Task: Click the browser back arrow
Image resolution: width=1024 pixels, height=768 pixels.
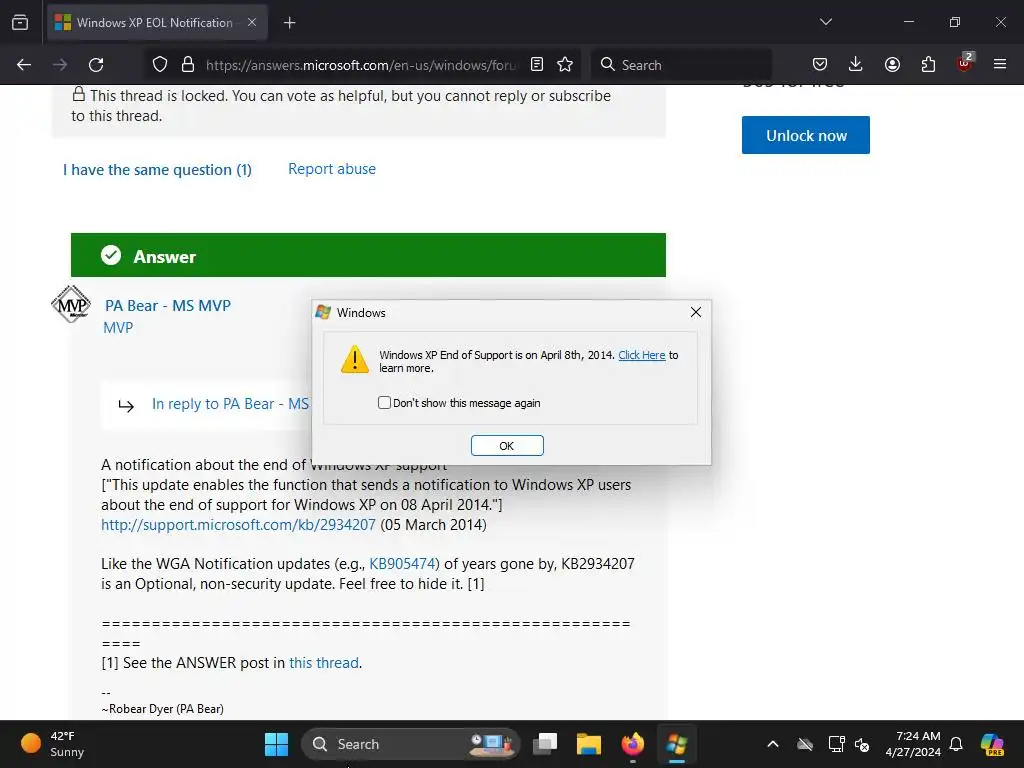Action: [24, 65]
